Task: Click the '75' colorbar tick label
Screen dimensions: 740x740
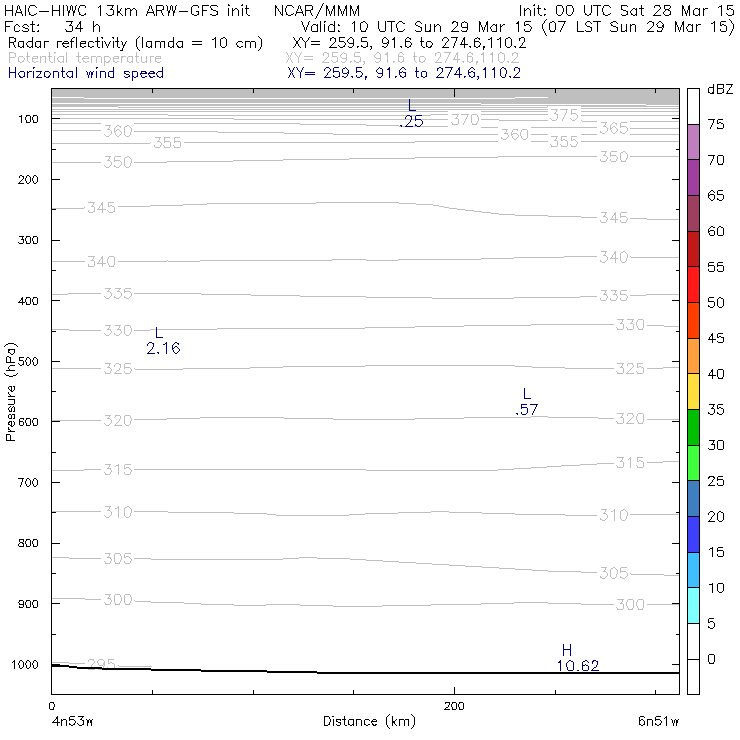Action: click(715, 124)
